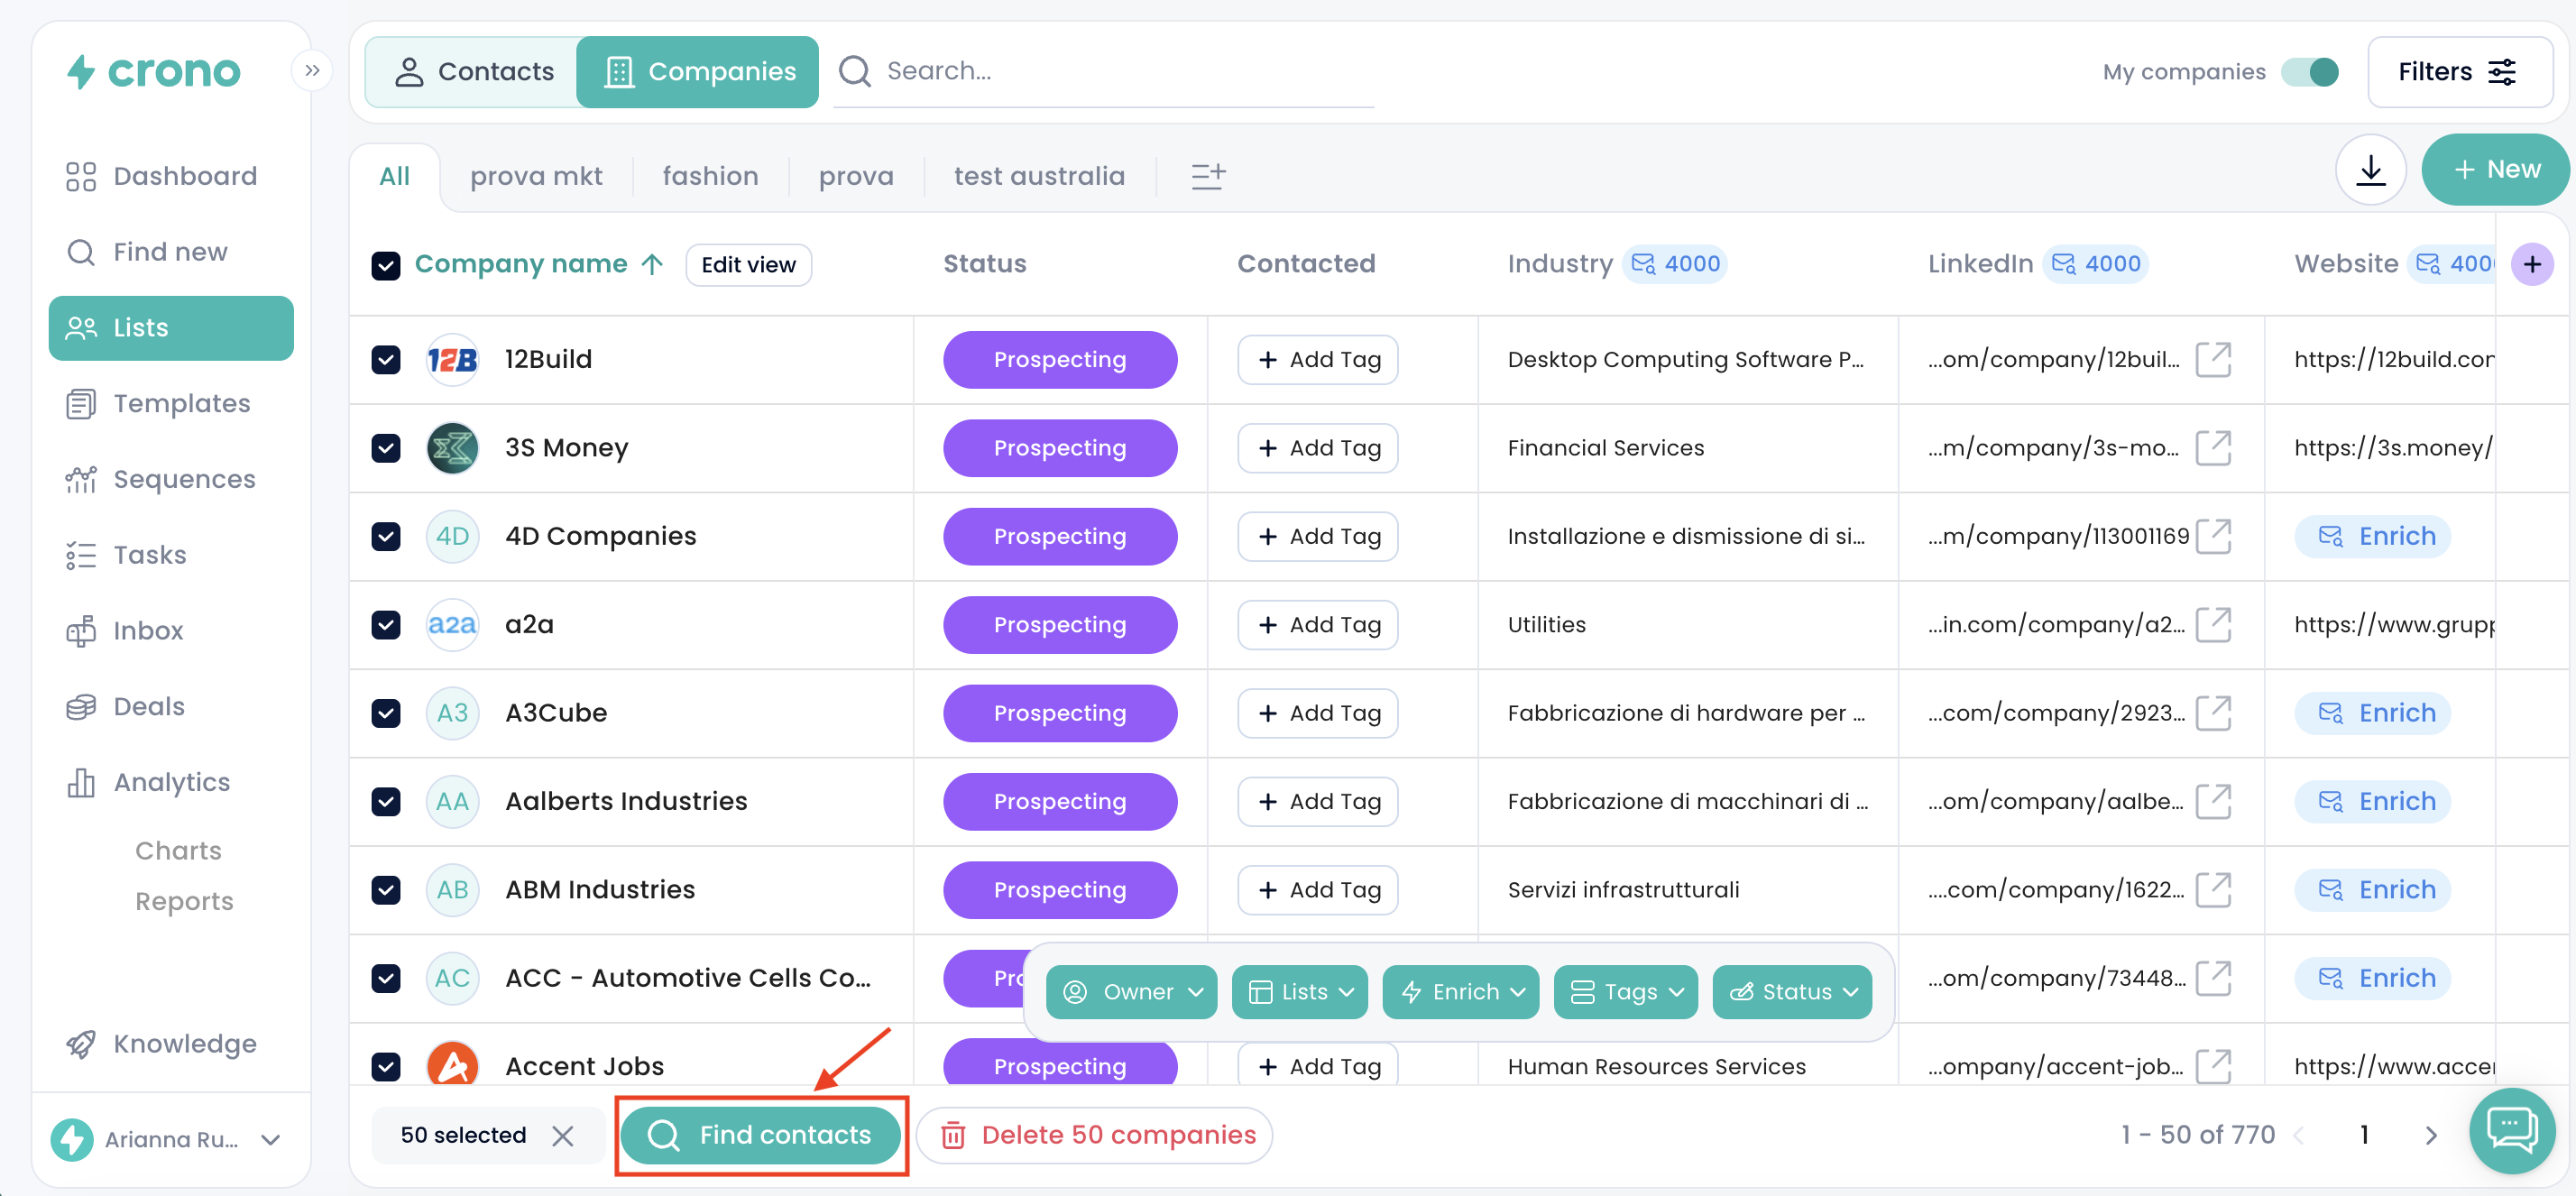
Task: Click the download export icon
Action: tap(2370, 170)
